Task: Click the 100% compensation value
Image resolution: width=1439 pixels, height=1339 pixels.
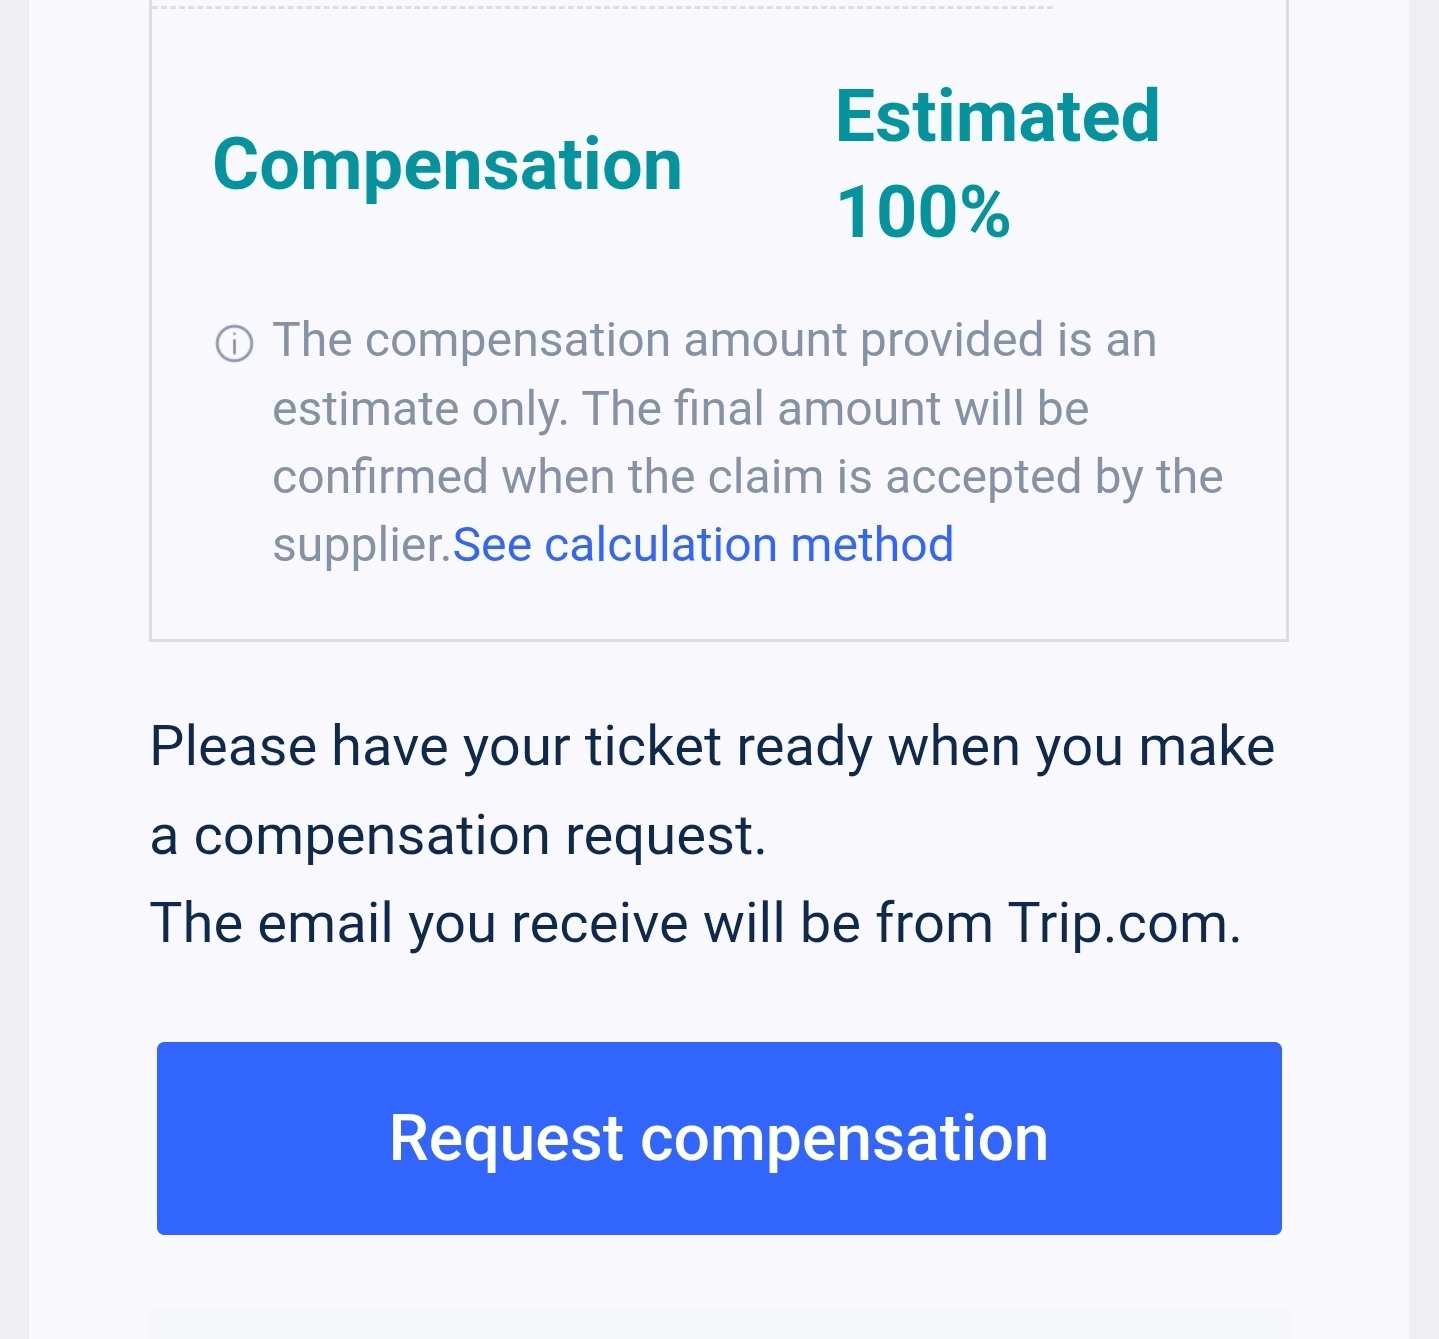Action: 923,212
